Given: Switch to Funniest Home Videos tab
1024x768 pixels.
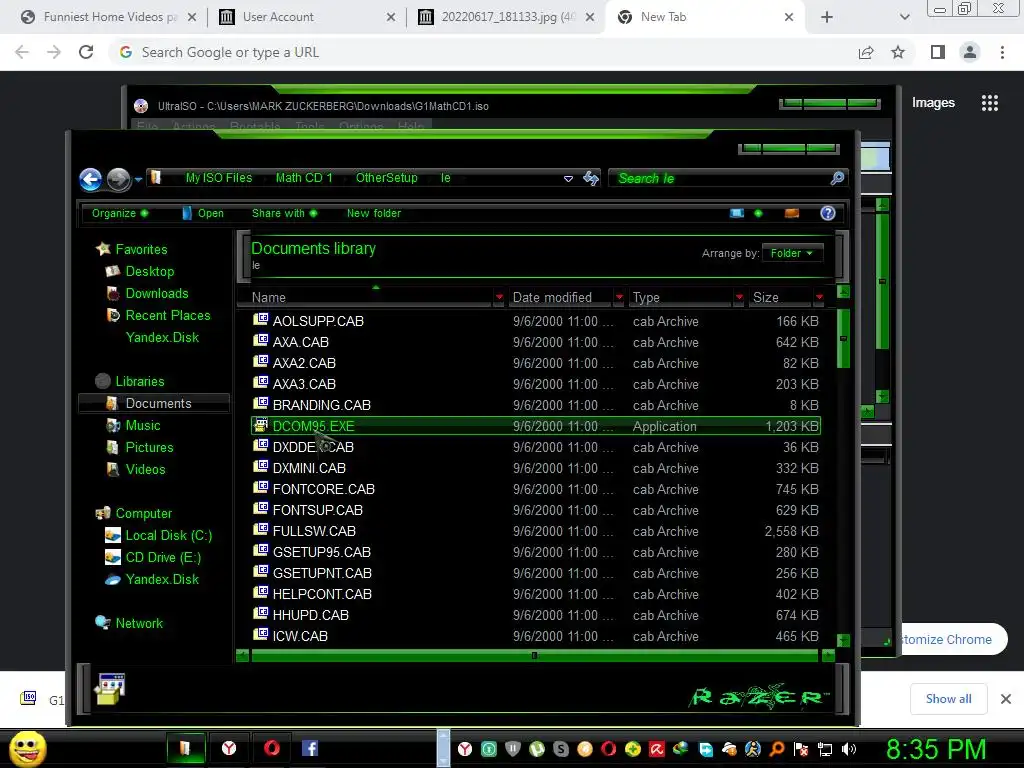Looking at the screenshot, I should click(x=110, y=17).
